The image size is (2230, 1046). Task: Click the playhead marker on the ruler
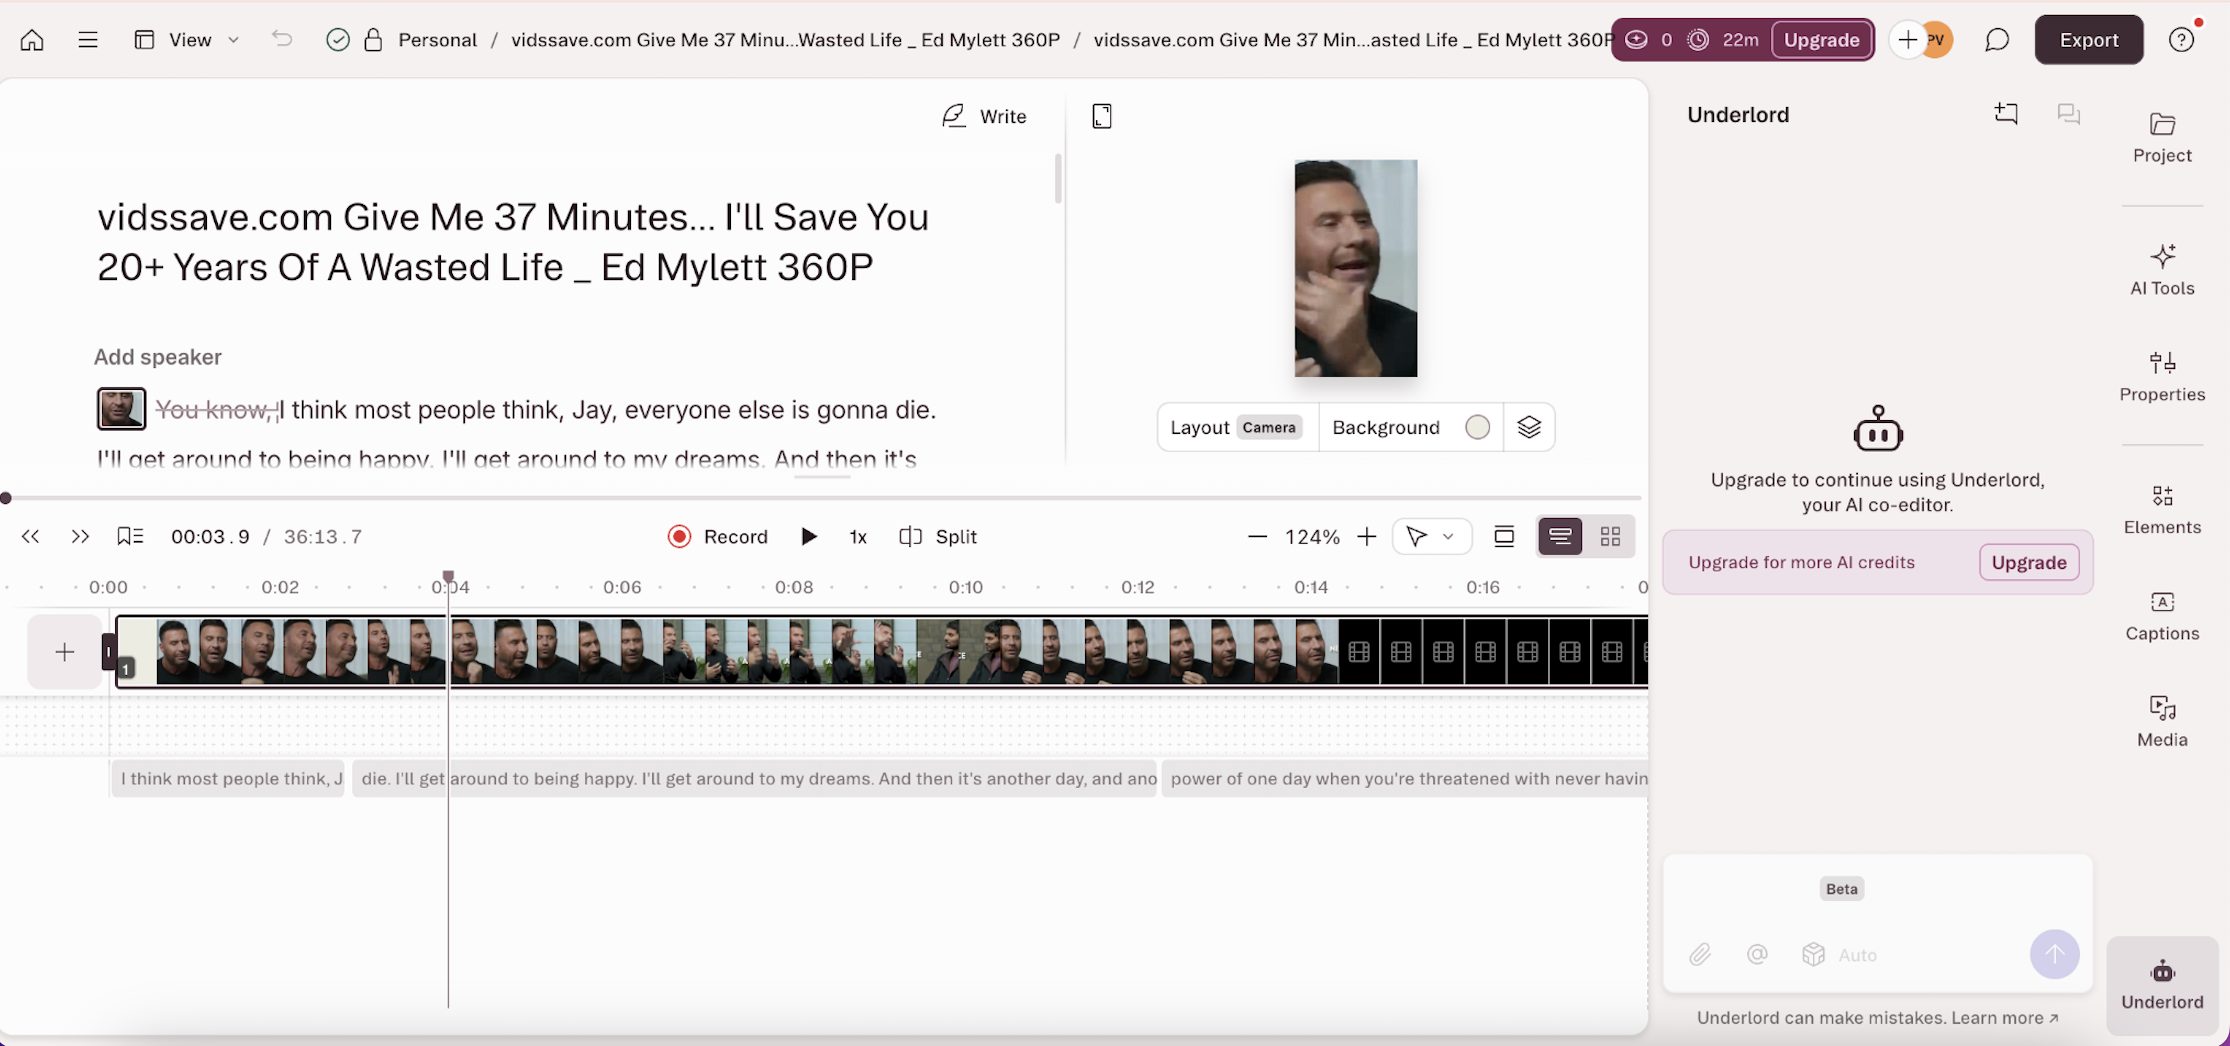449,577
